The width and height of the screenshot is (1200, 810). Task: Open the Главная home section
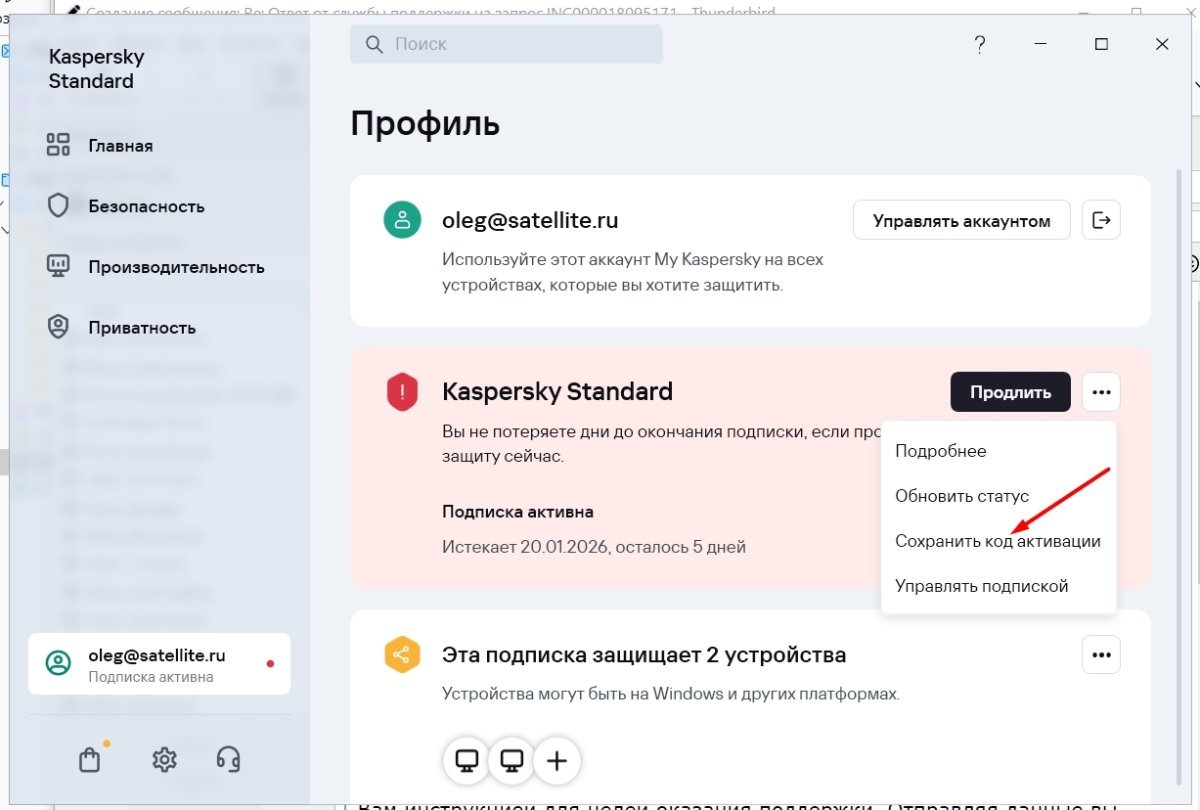(x=100, y=145)
